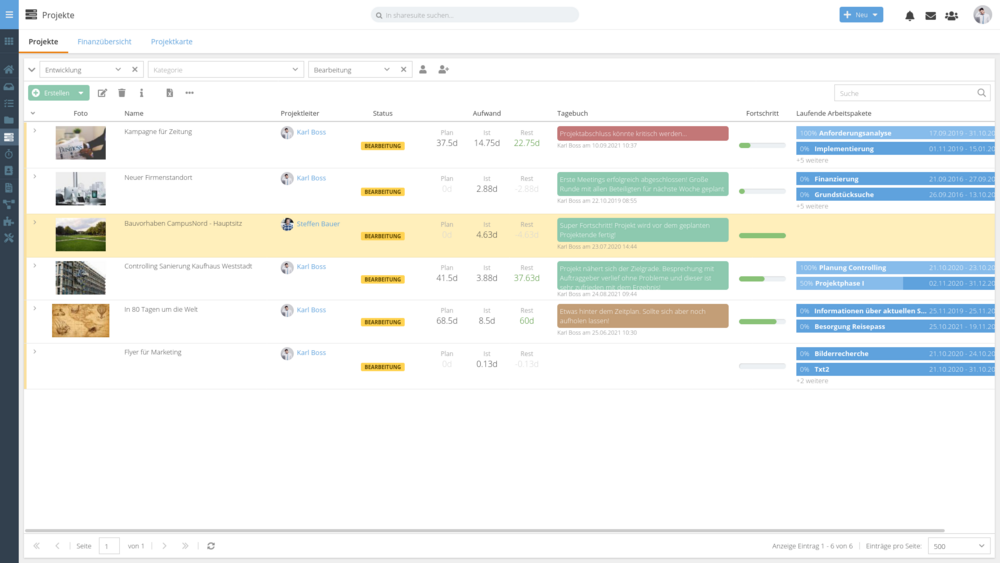Click the In 80 Tagen progress bar
This screenshot has width=1000, height=563.
(762, 322)
